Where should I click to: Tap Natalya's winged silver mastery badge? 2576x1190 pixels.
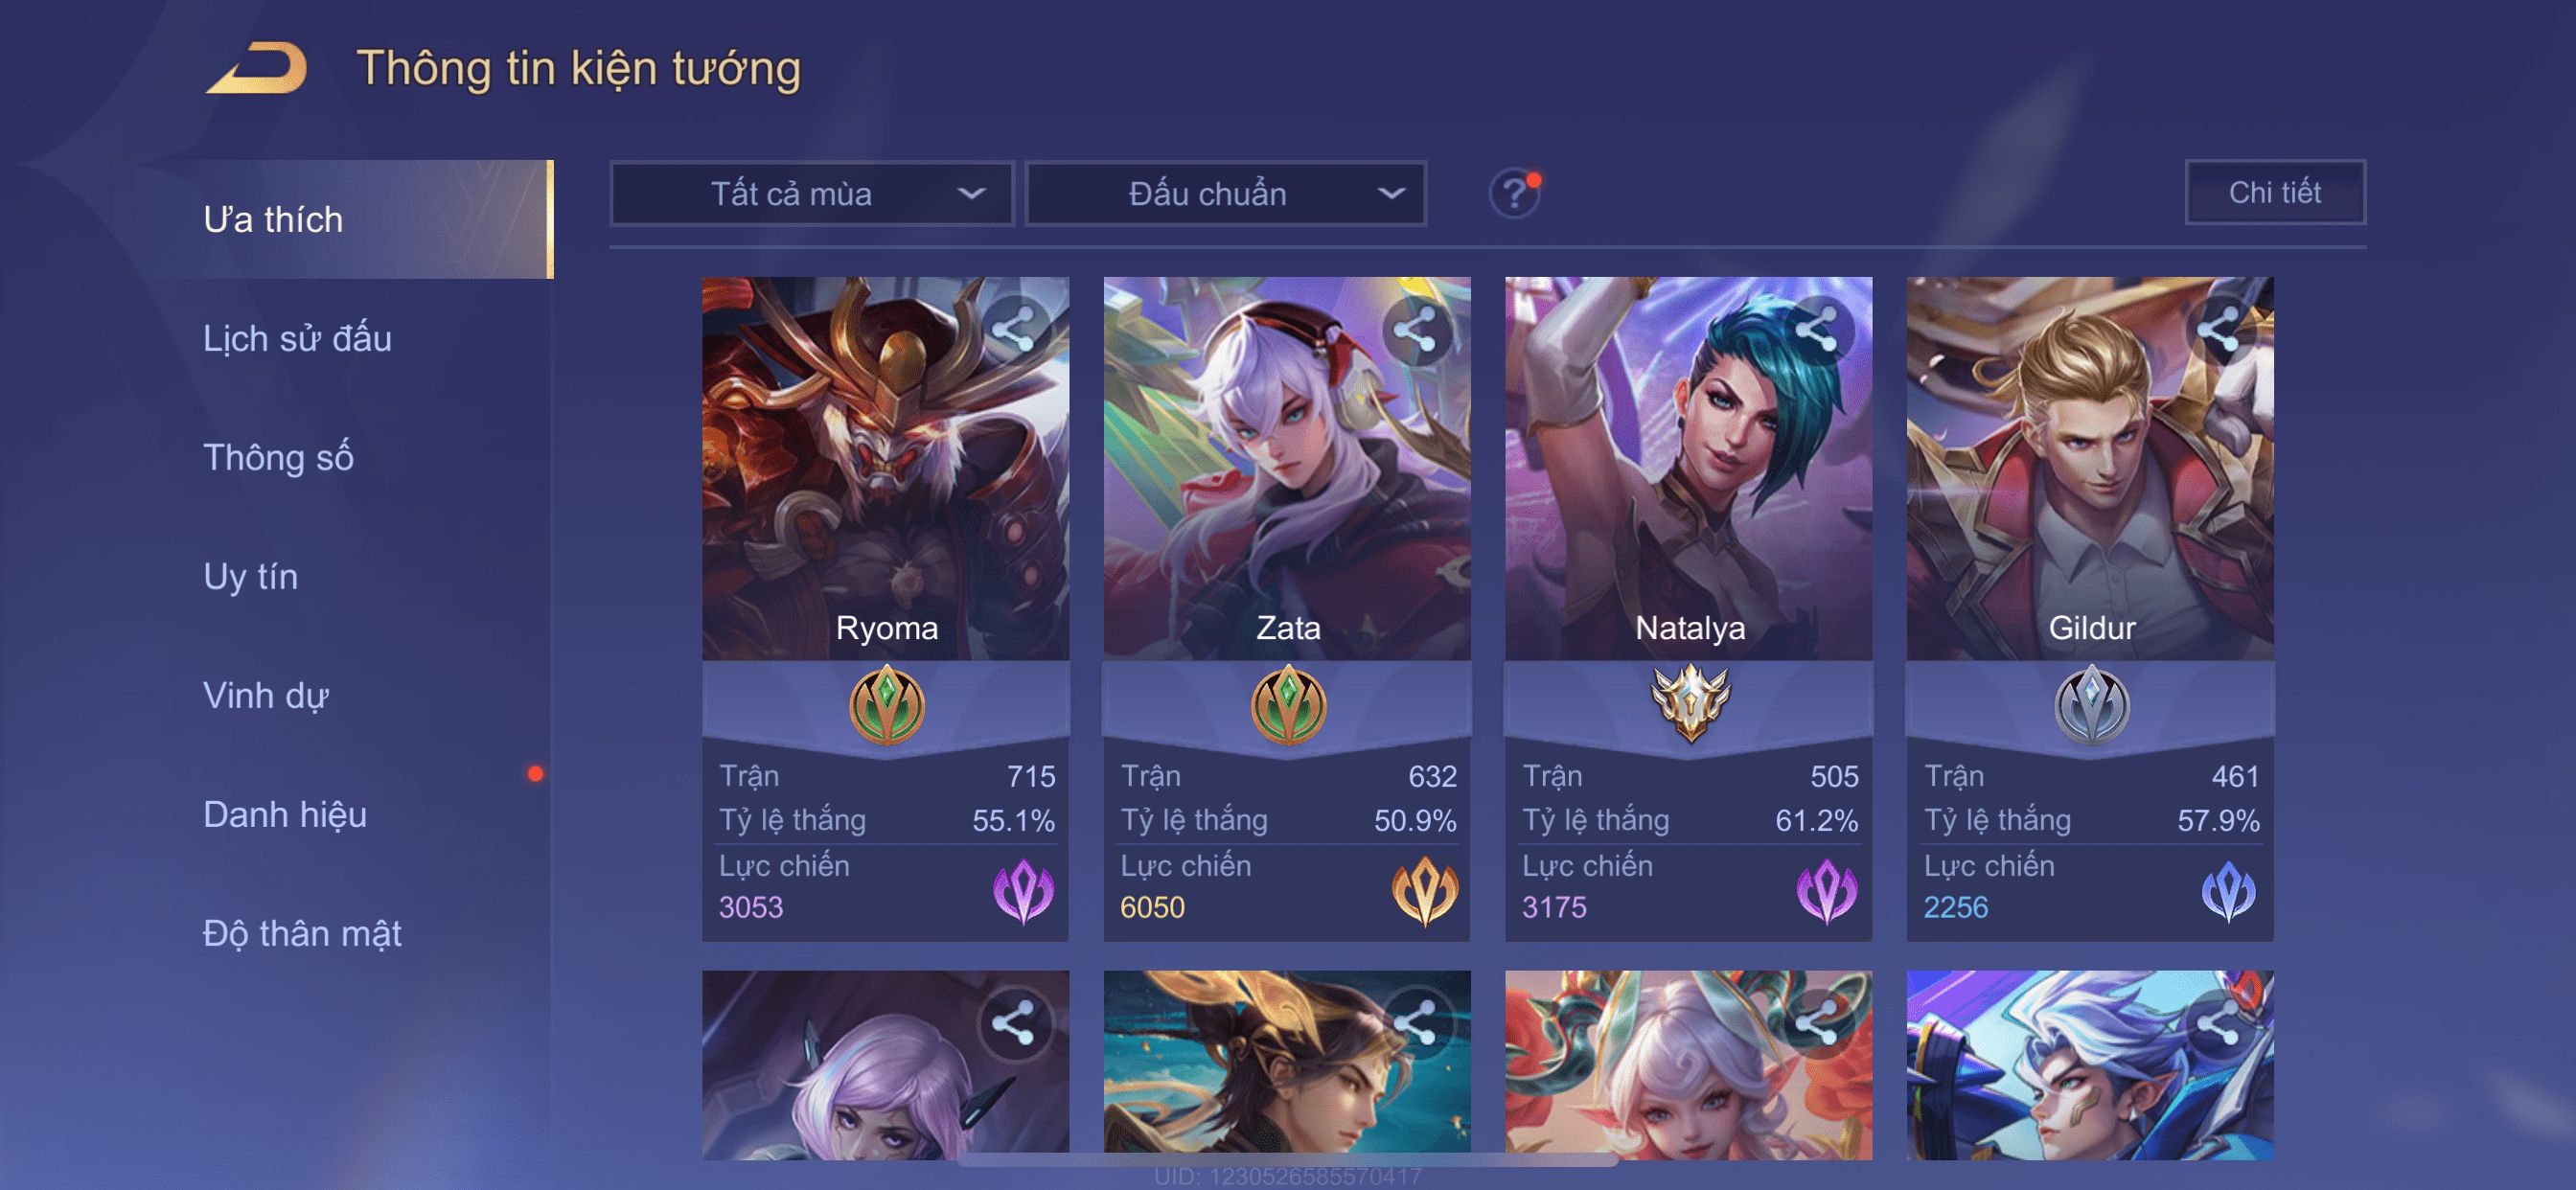pos(1689,703)
